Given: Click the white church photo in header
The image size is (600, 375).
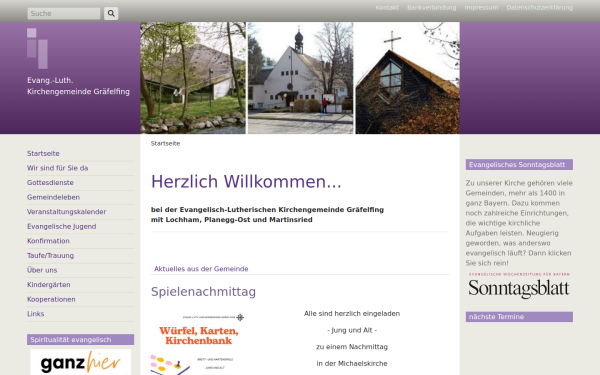Looking at the screenshot, I should 300,78.
